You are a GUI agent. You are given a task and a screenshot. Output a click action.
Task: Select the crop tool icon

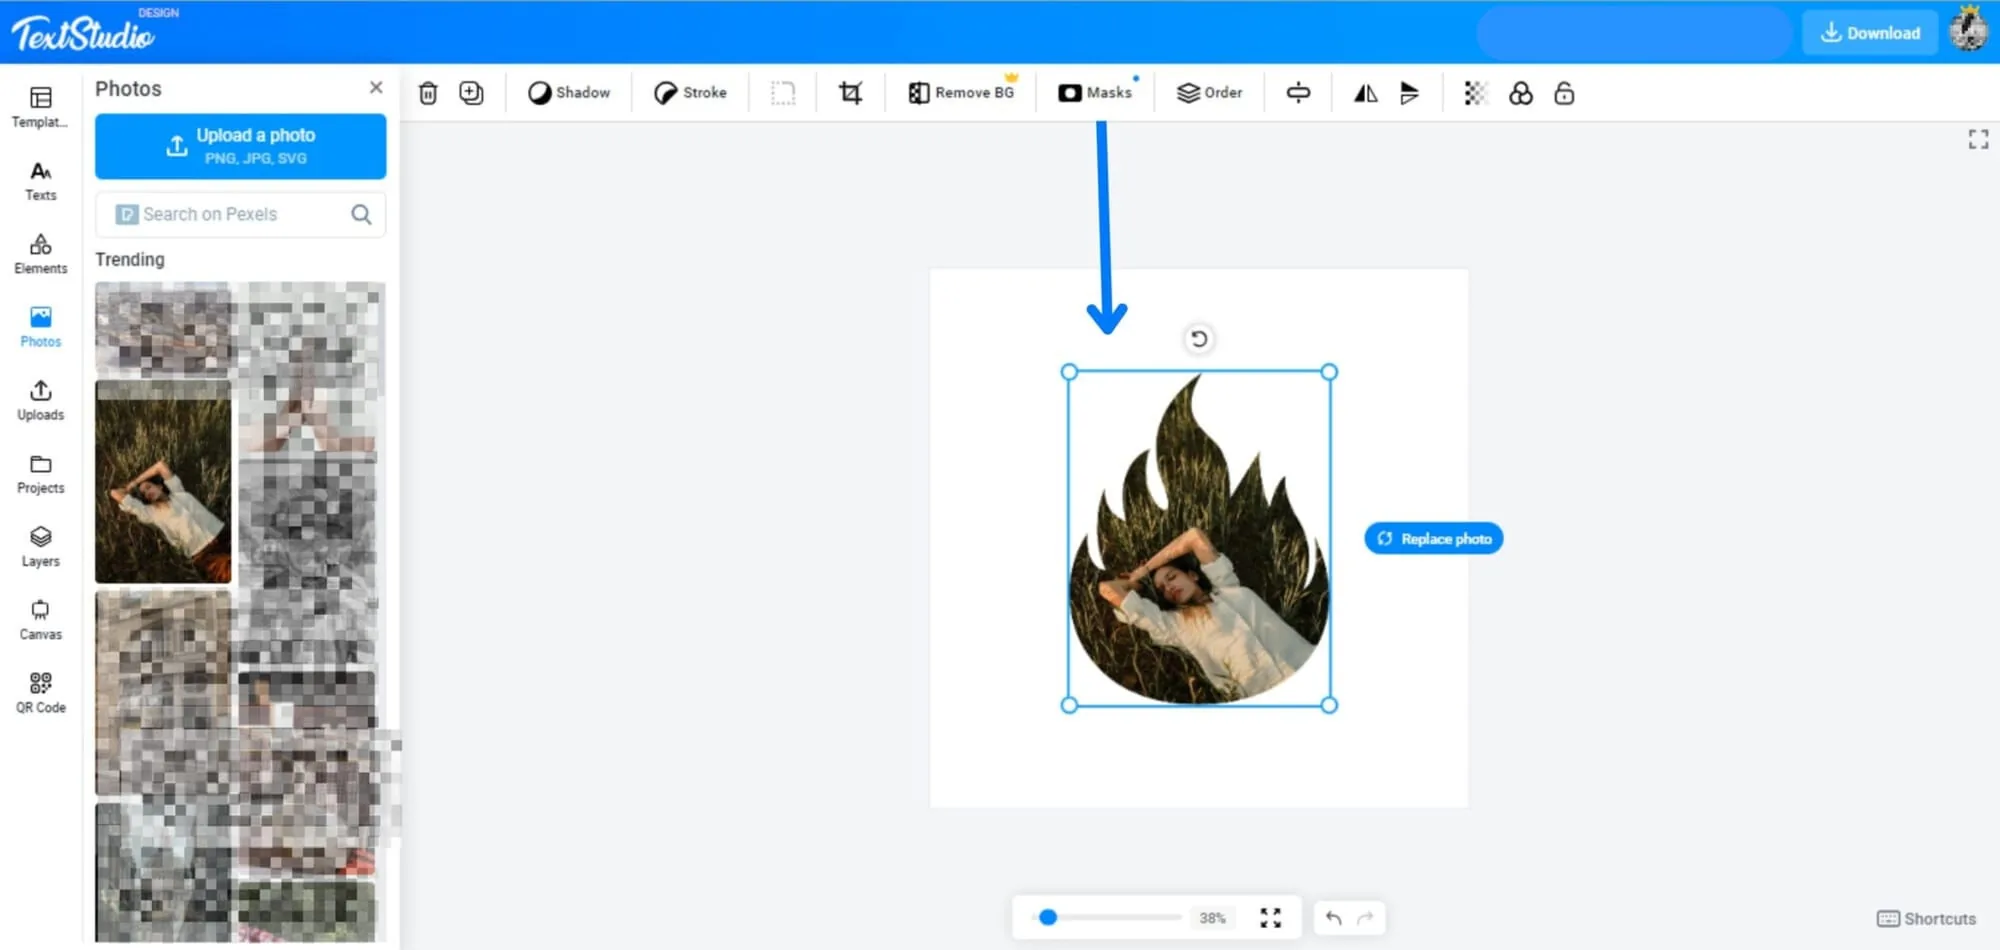(850, 93)
